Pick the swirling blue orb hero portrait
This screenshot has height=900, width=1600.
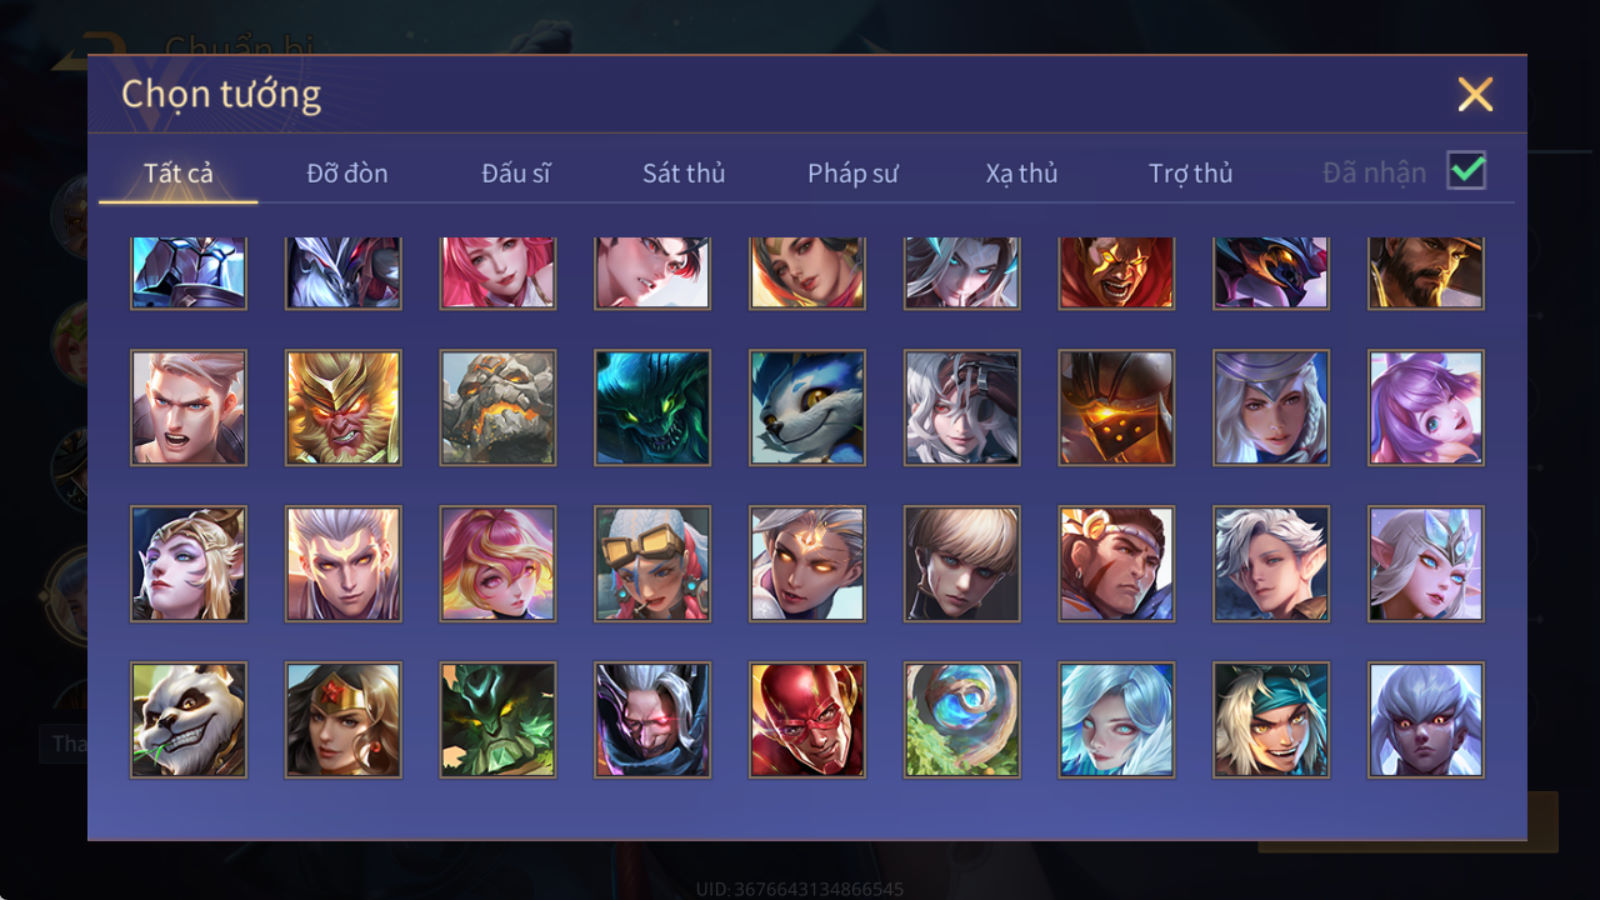pos(962,720)
